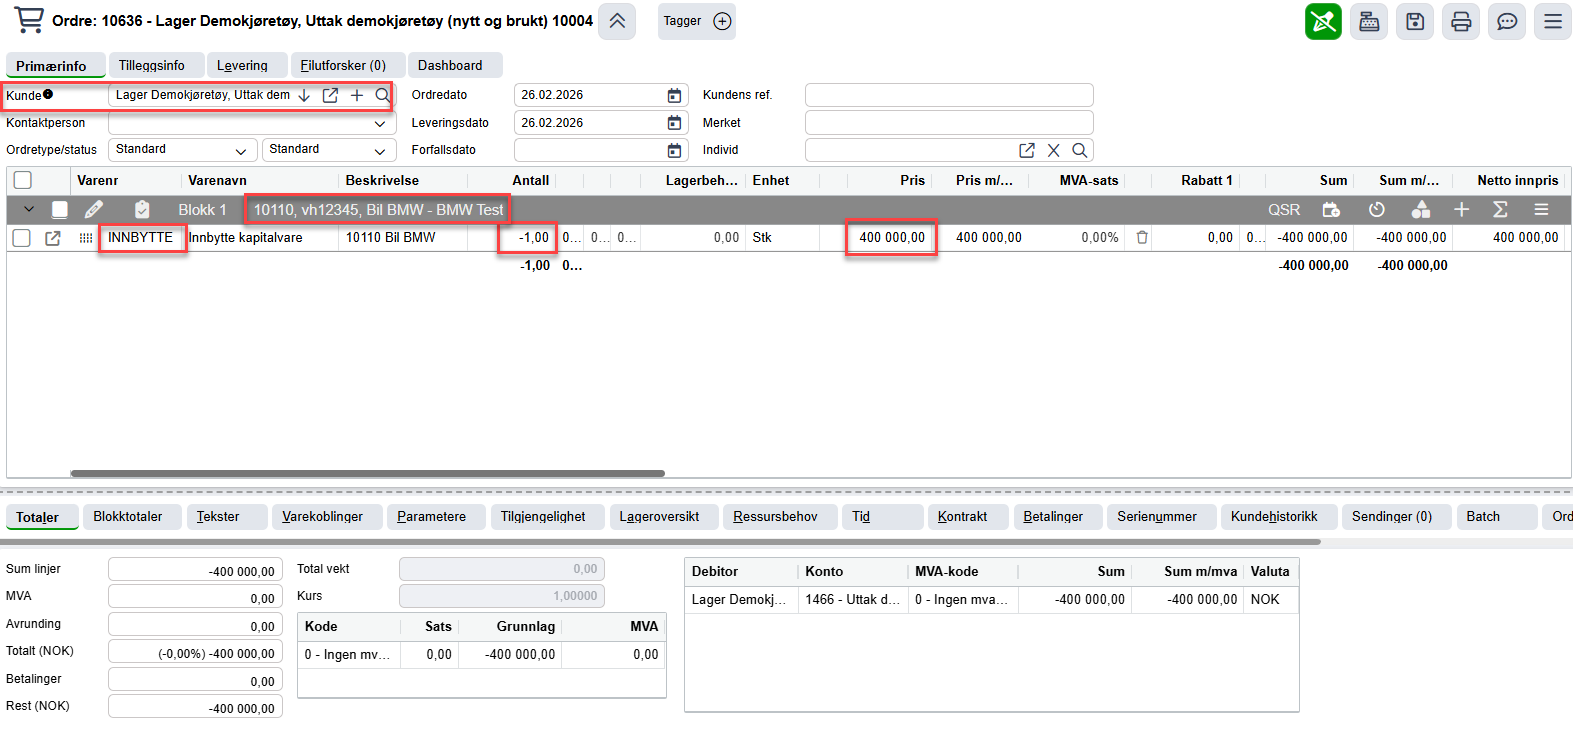Image resolution: width=1573 pixels, height=731 pixels.
Task: Open the Leveringsdato calendar picker
Action: pos(675,123)
